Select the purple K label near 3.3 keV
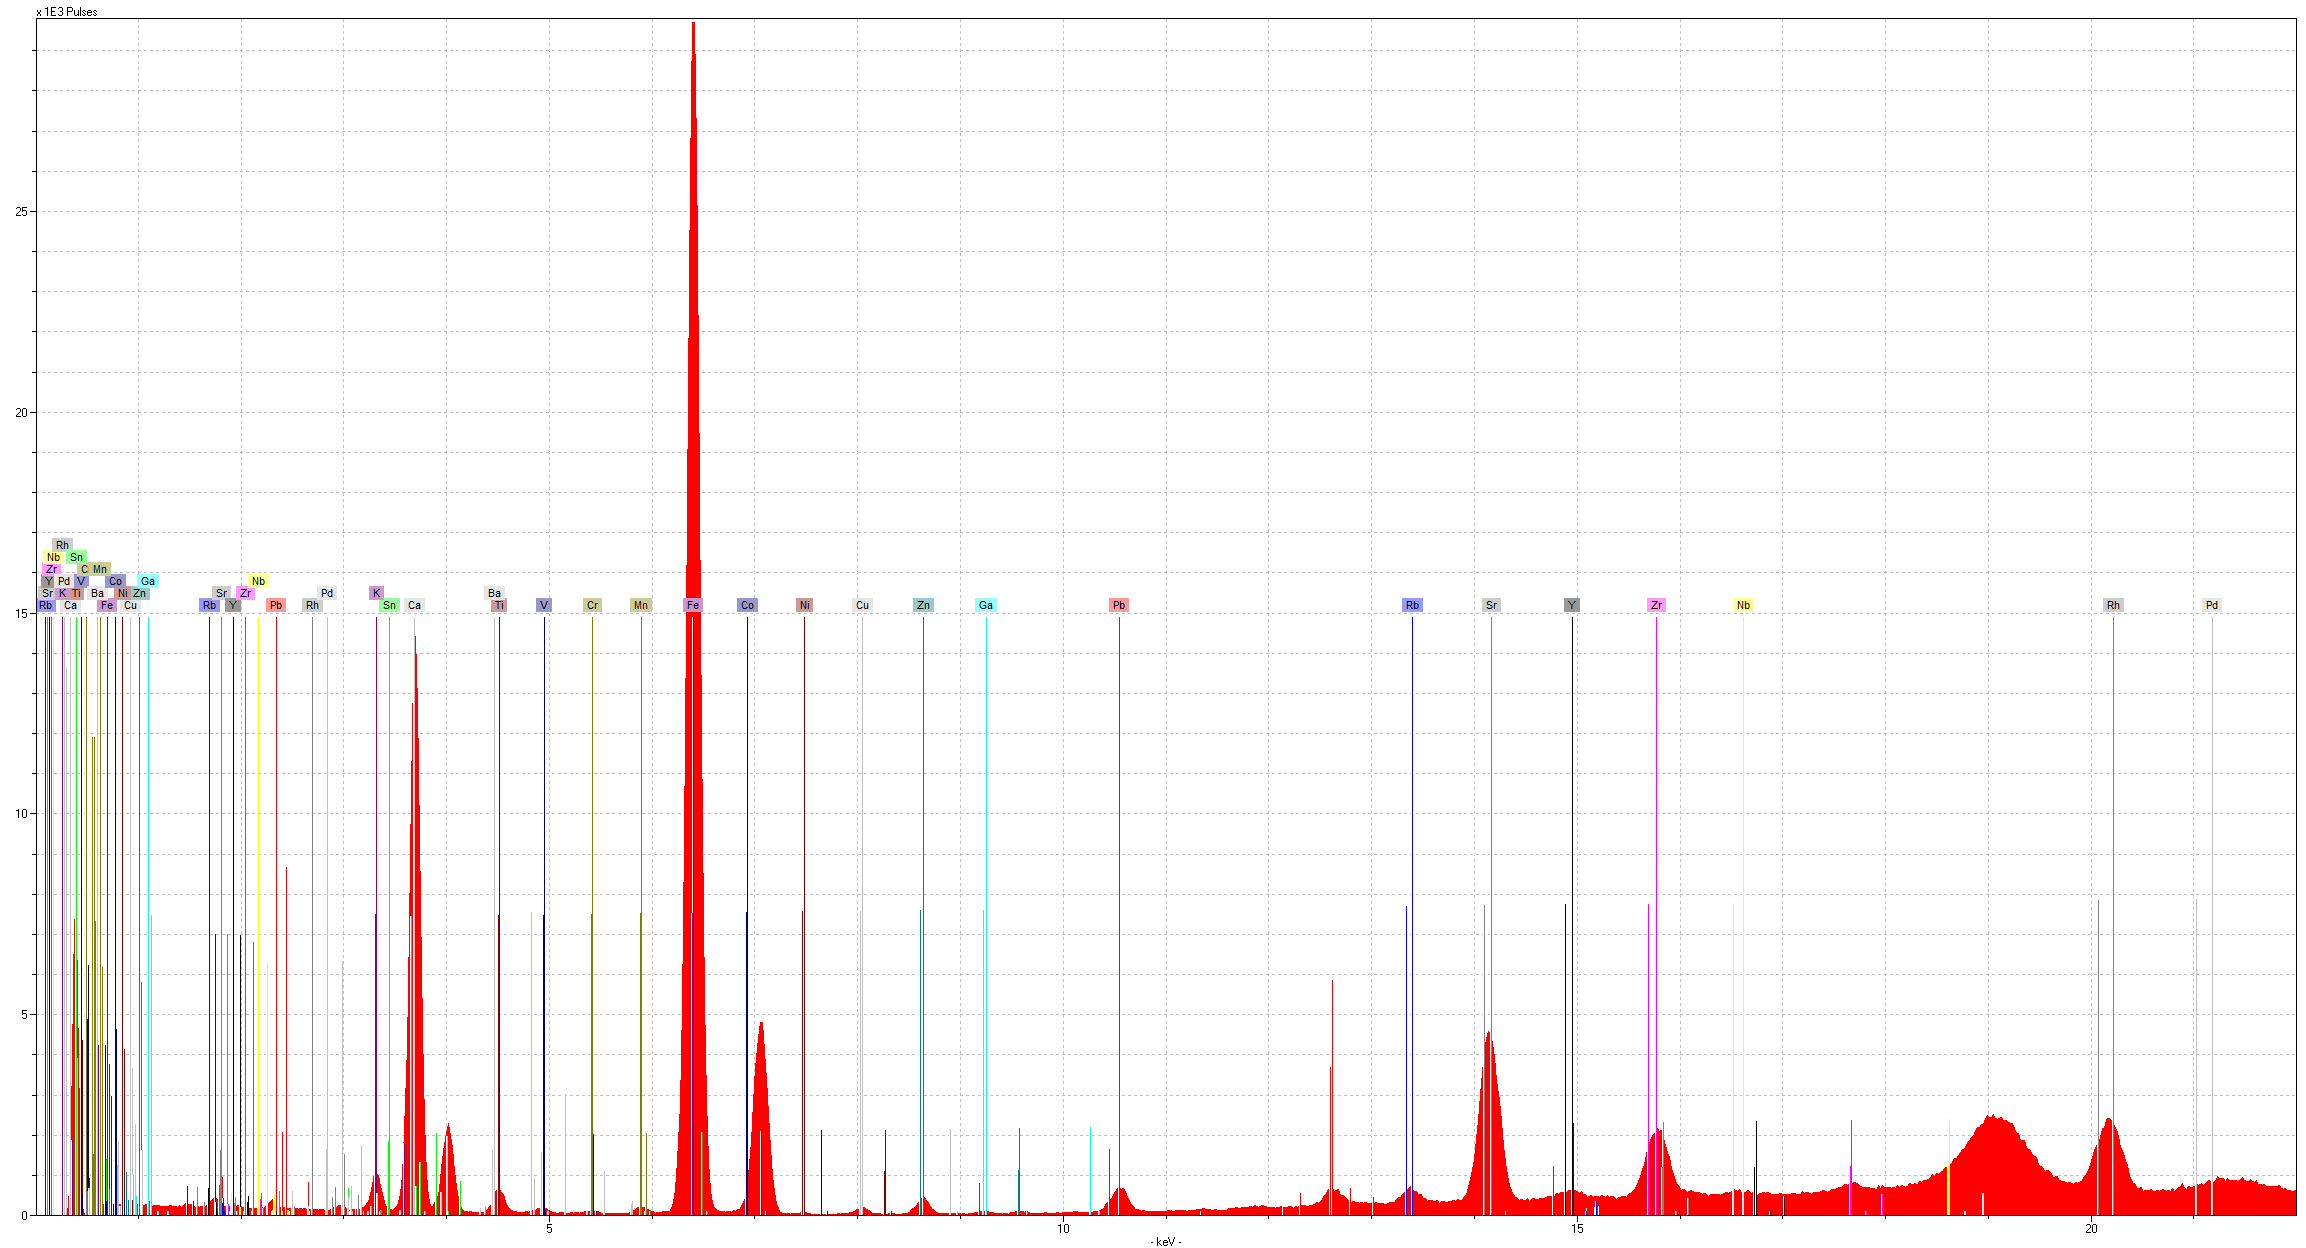This screenshot has width=2306, height=1248. [376, 593]
